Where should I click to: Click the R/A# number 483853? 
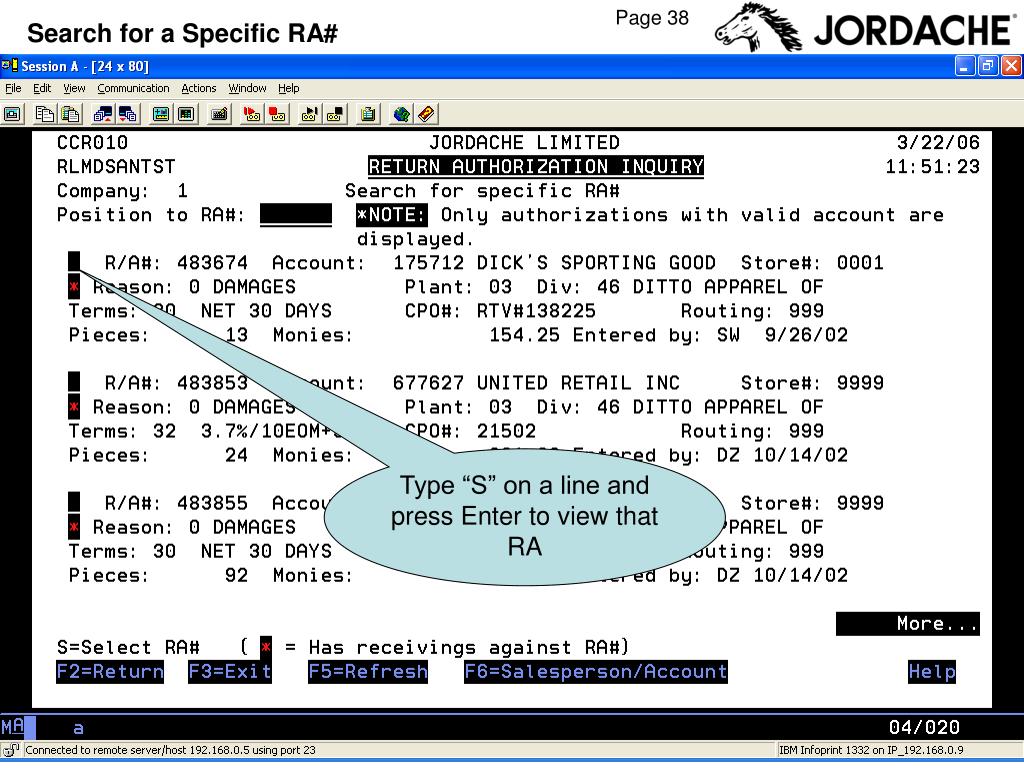212,383
